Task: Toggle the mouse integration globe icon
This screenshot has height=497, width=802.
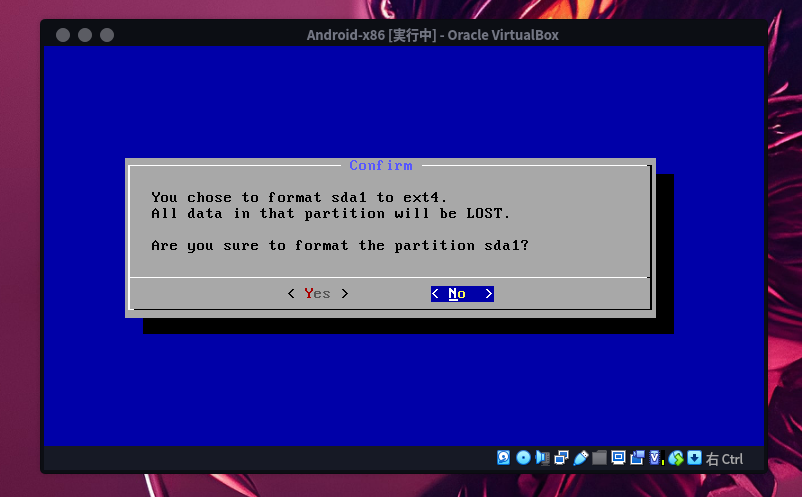Action: [676, 458]
